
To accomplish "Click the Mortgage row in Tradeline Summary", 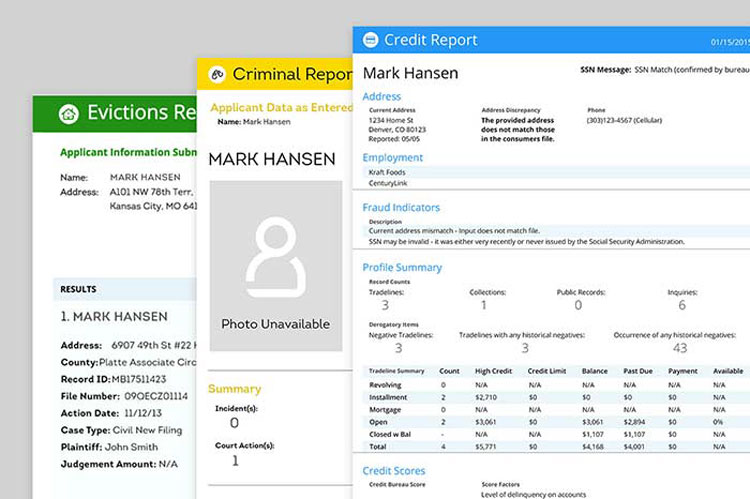I will [556, 410].
